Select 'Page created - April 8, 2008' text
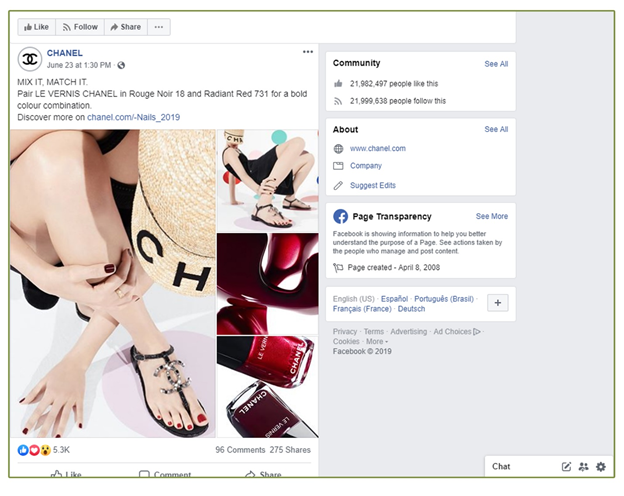 click(394, 268)
